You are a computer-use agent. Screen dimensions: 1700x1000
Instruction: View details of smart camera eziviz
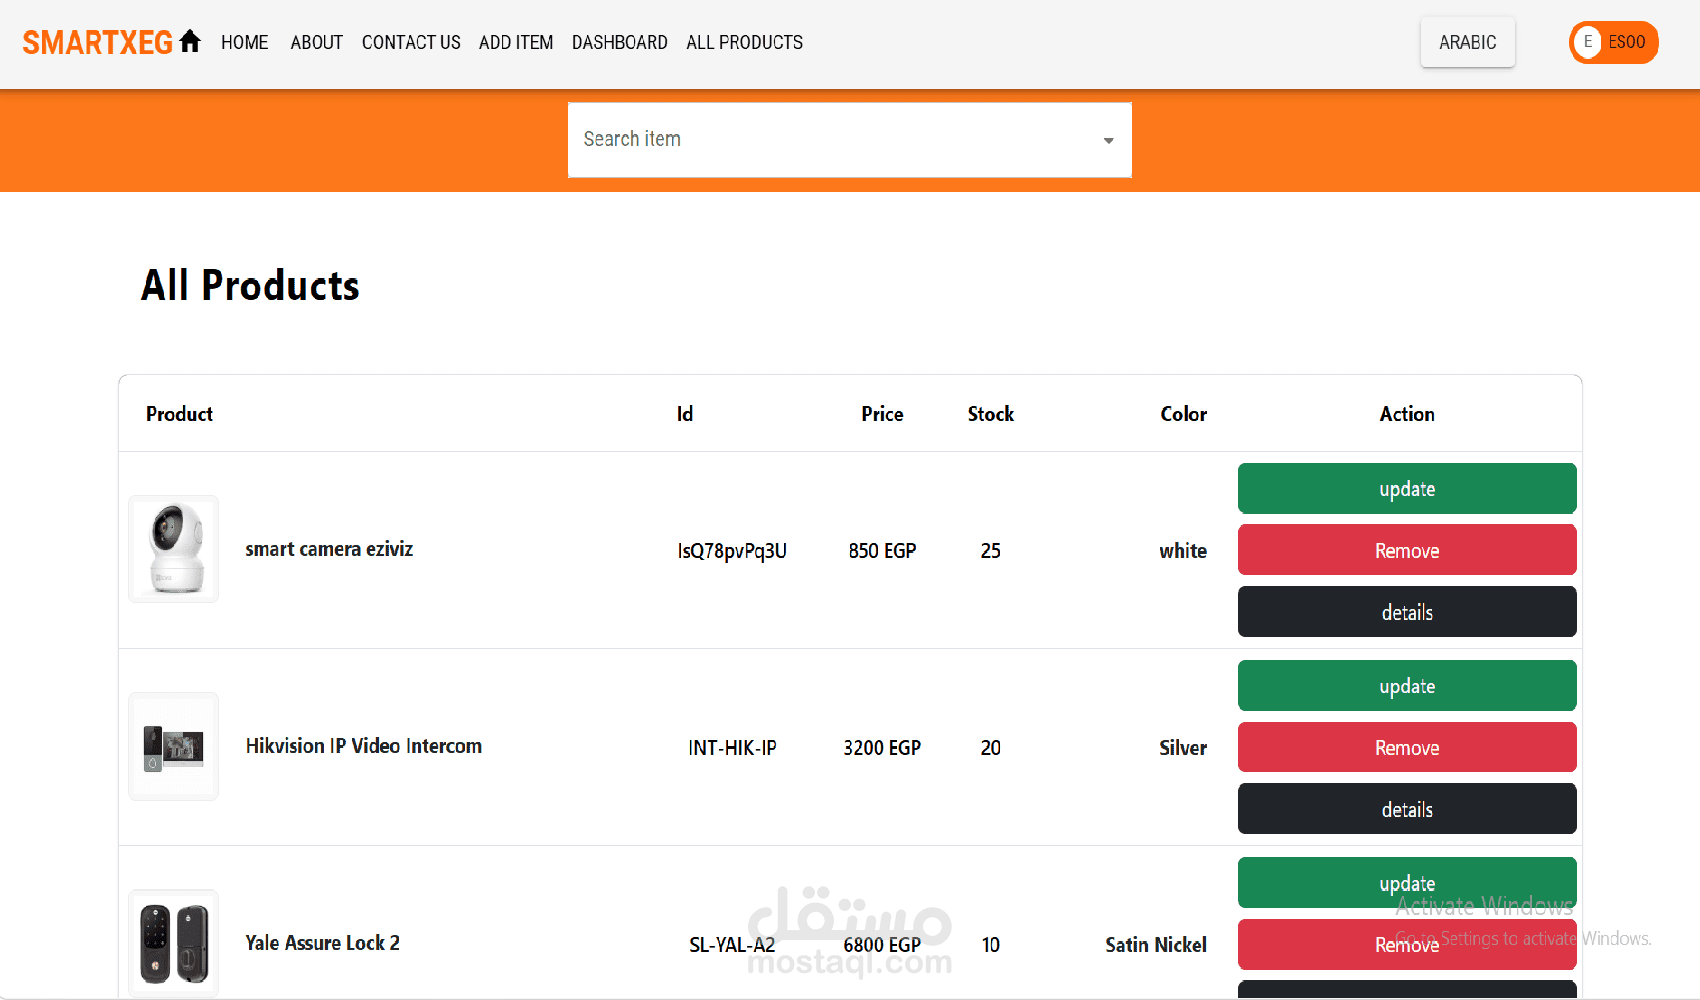pos(1407,612)
